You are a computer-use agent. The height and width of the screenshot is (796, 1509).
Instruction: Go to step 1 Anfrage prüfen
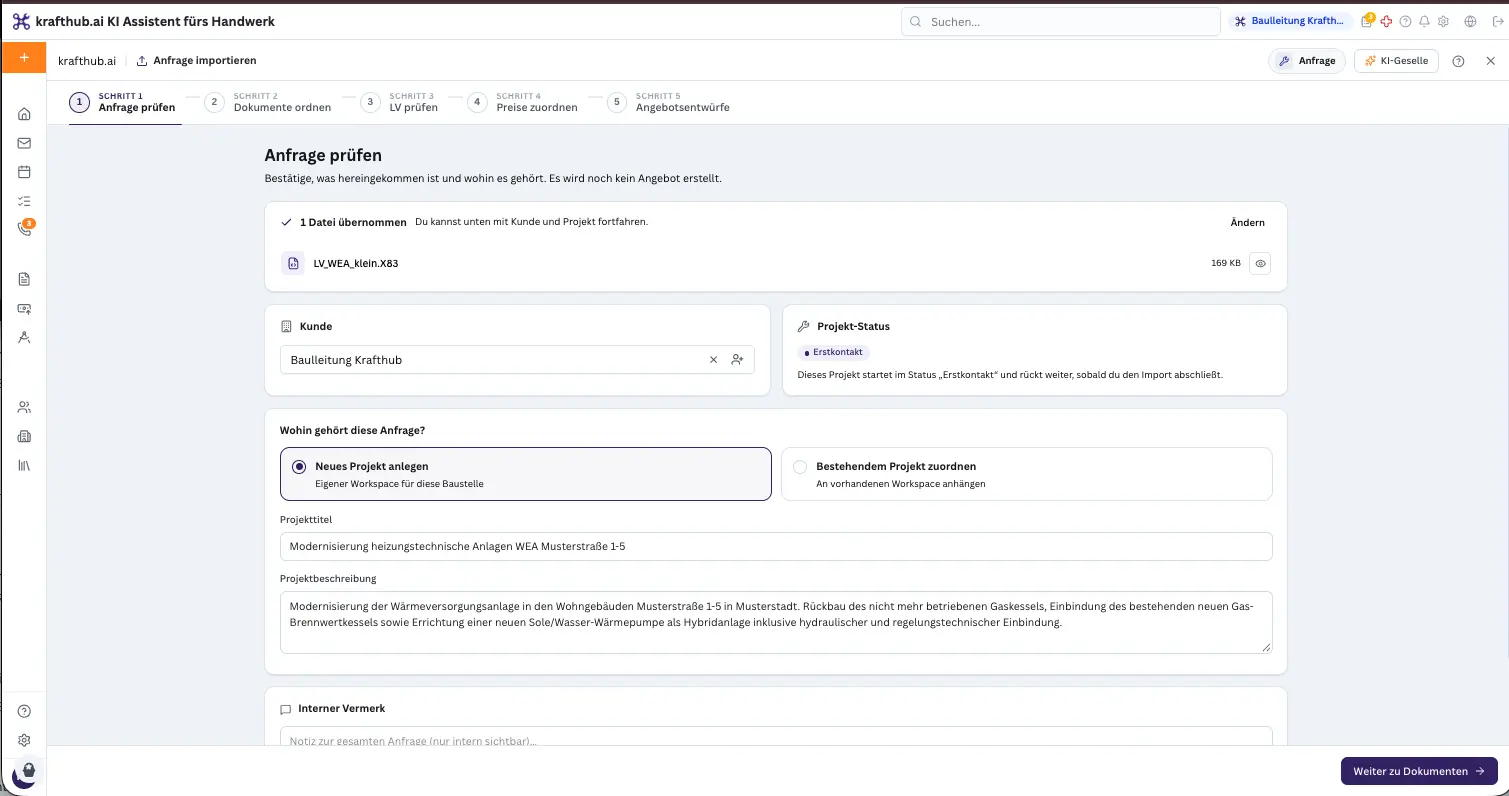(125, 102)
